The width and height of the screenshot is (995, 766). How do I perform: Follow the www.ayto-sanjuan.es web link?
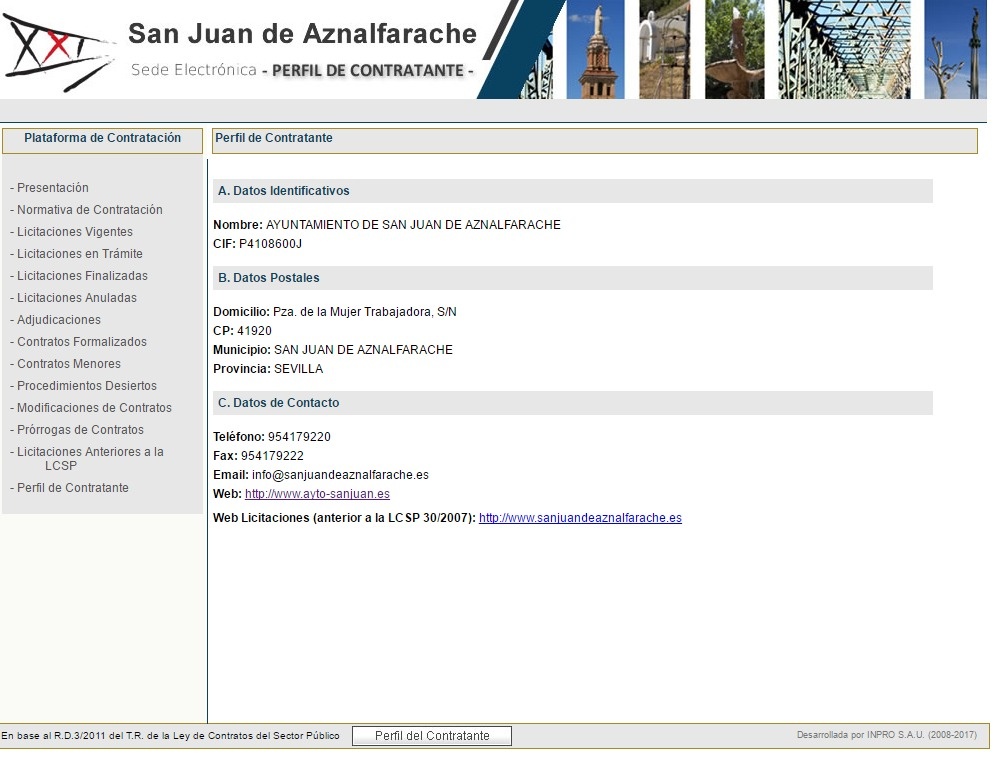317,494
